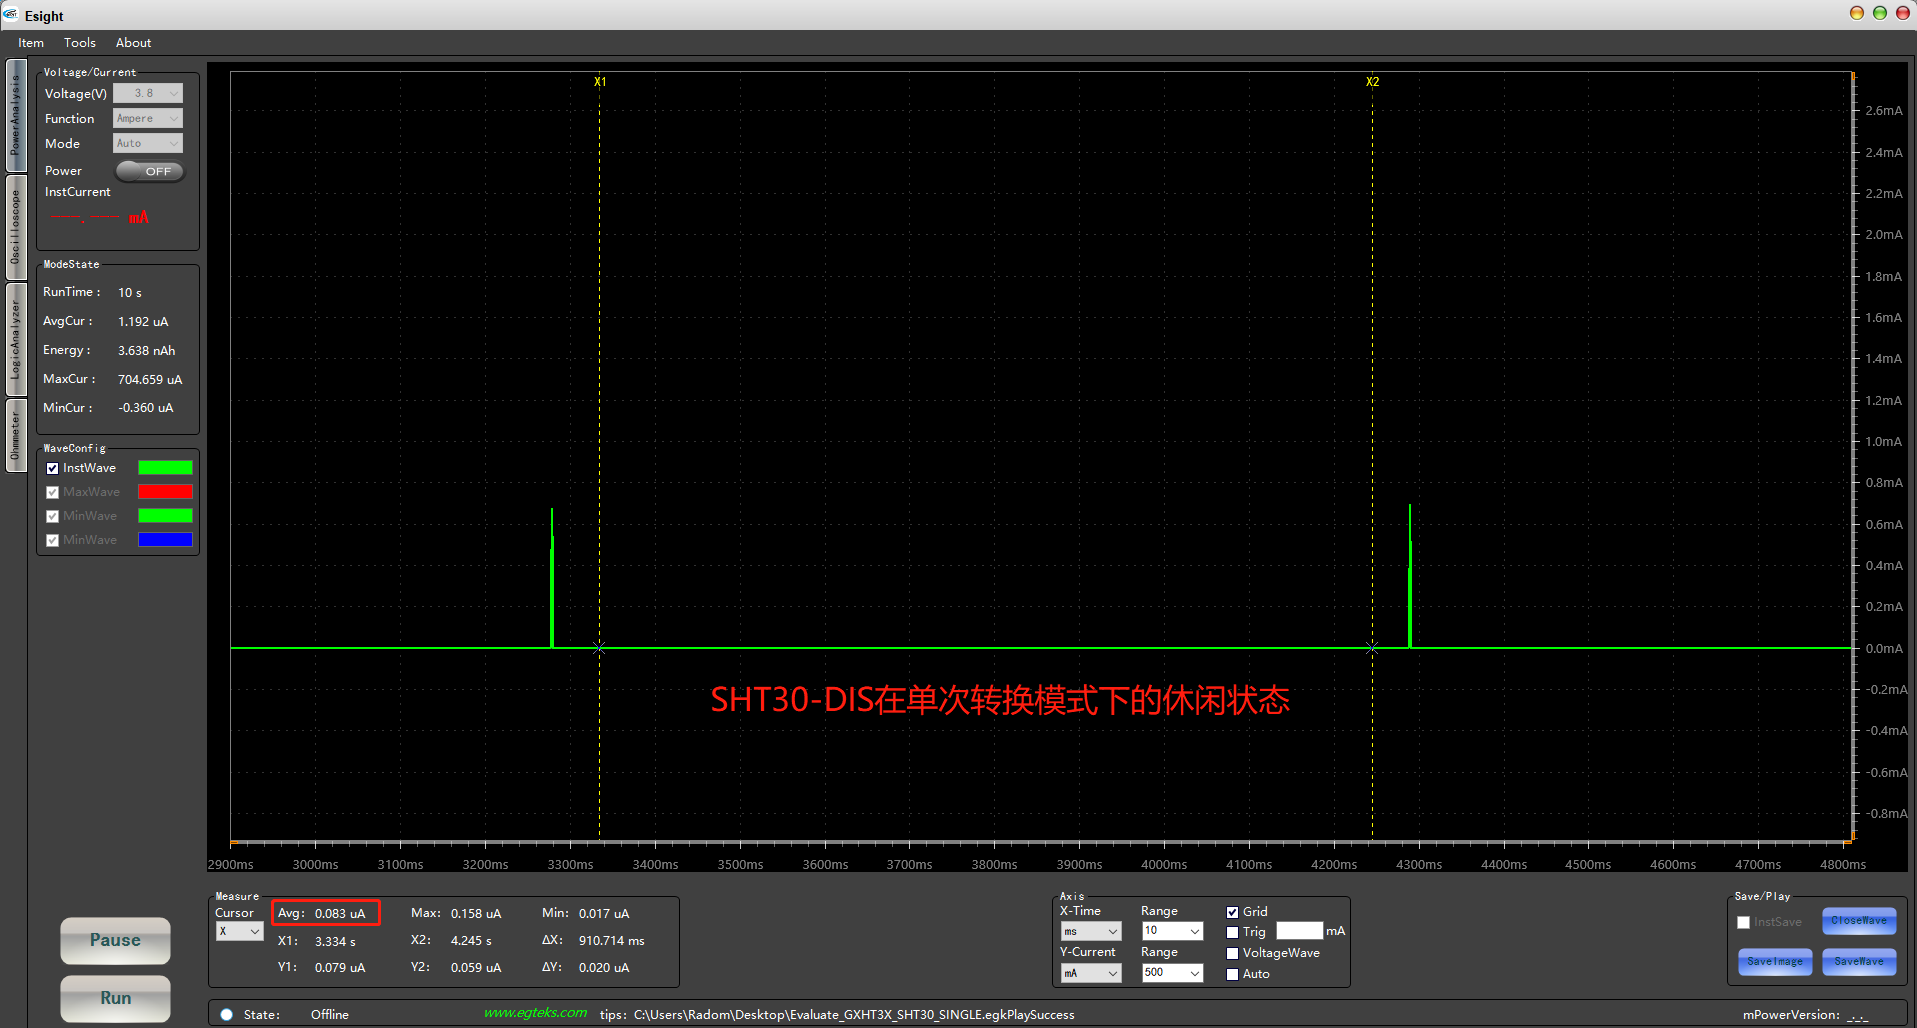This screenshot has width=1917, height=1028.
Task: Expand the Cursor type dropdown
Action: pos(240,932)
